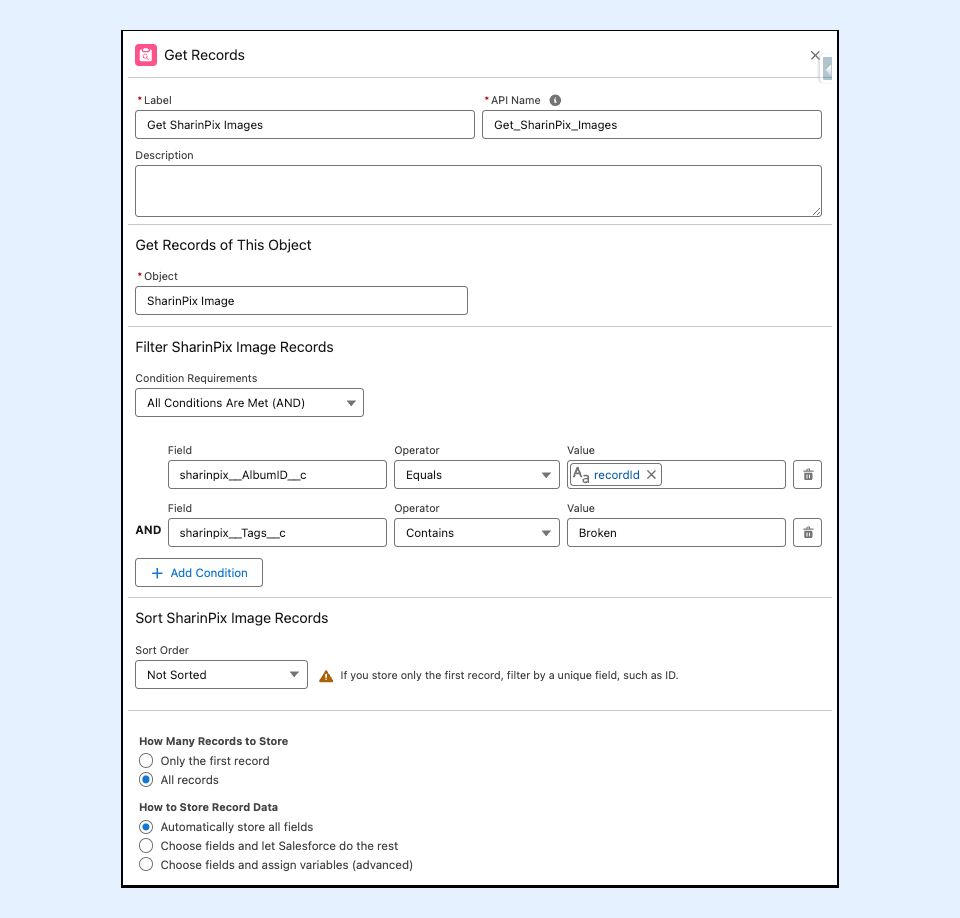Click inside the Description text area

click(x=478, y=191)
